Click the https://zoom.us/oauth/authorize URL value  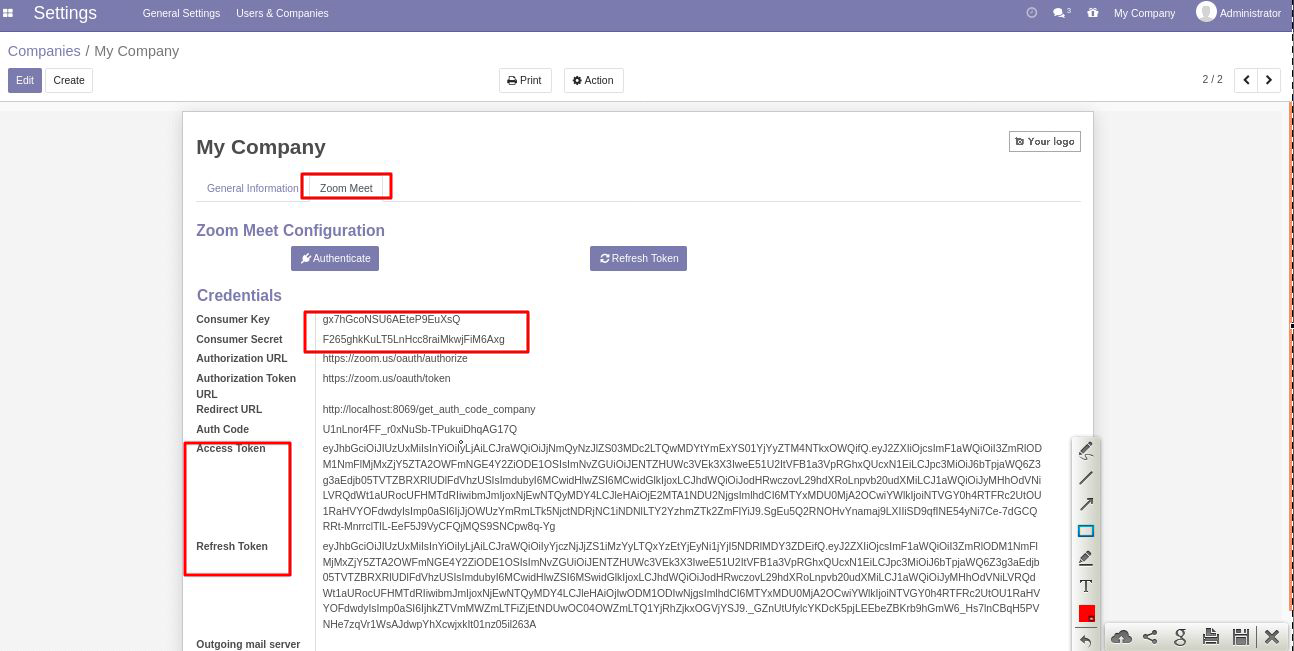point(395,358)
